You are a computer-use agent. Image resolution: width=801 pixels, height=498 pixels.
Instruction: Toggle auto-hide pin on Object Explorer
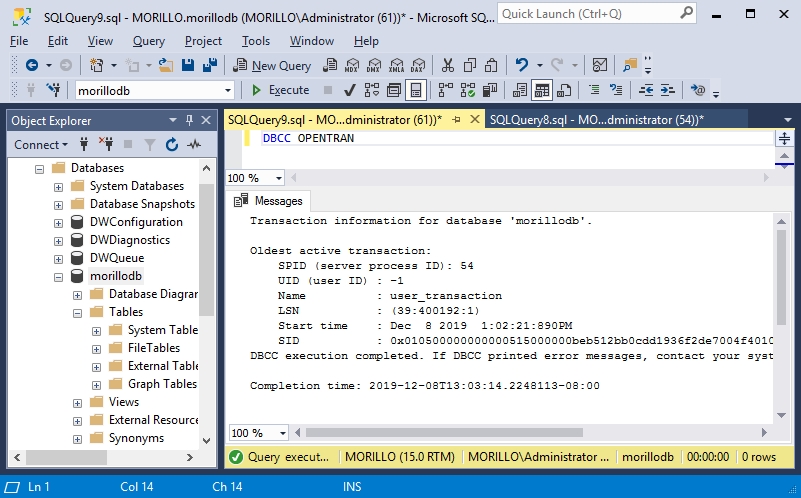tap(190, 120)
